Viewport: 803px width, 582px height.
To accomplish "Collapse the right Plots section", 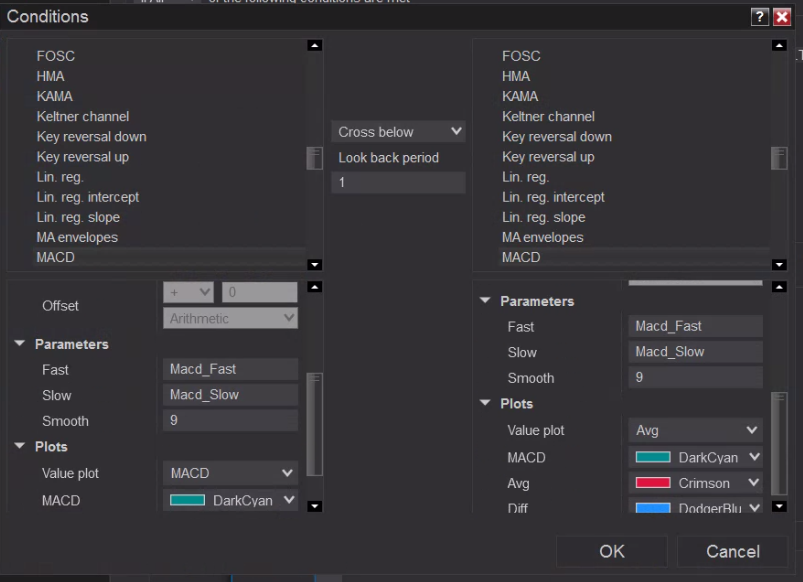I will (x=485, y=403).
